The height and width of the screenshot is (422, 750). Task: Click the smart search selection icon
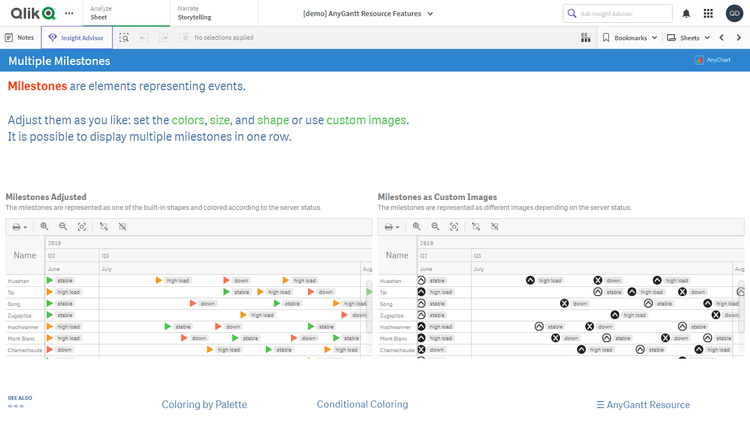point(124,37)
